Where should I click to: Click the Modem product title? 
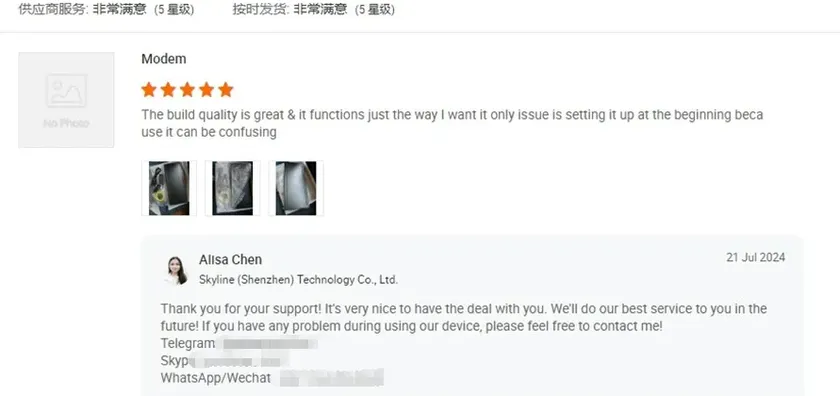164,59
